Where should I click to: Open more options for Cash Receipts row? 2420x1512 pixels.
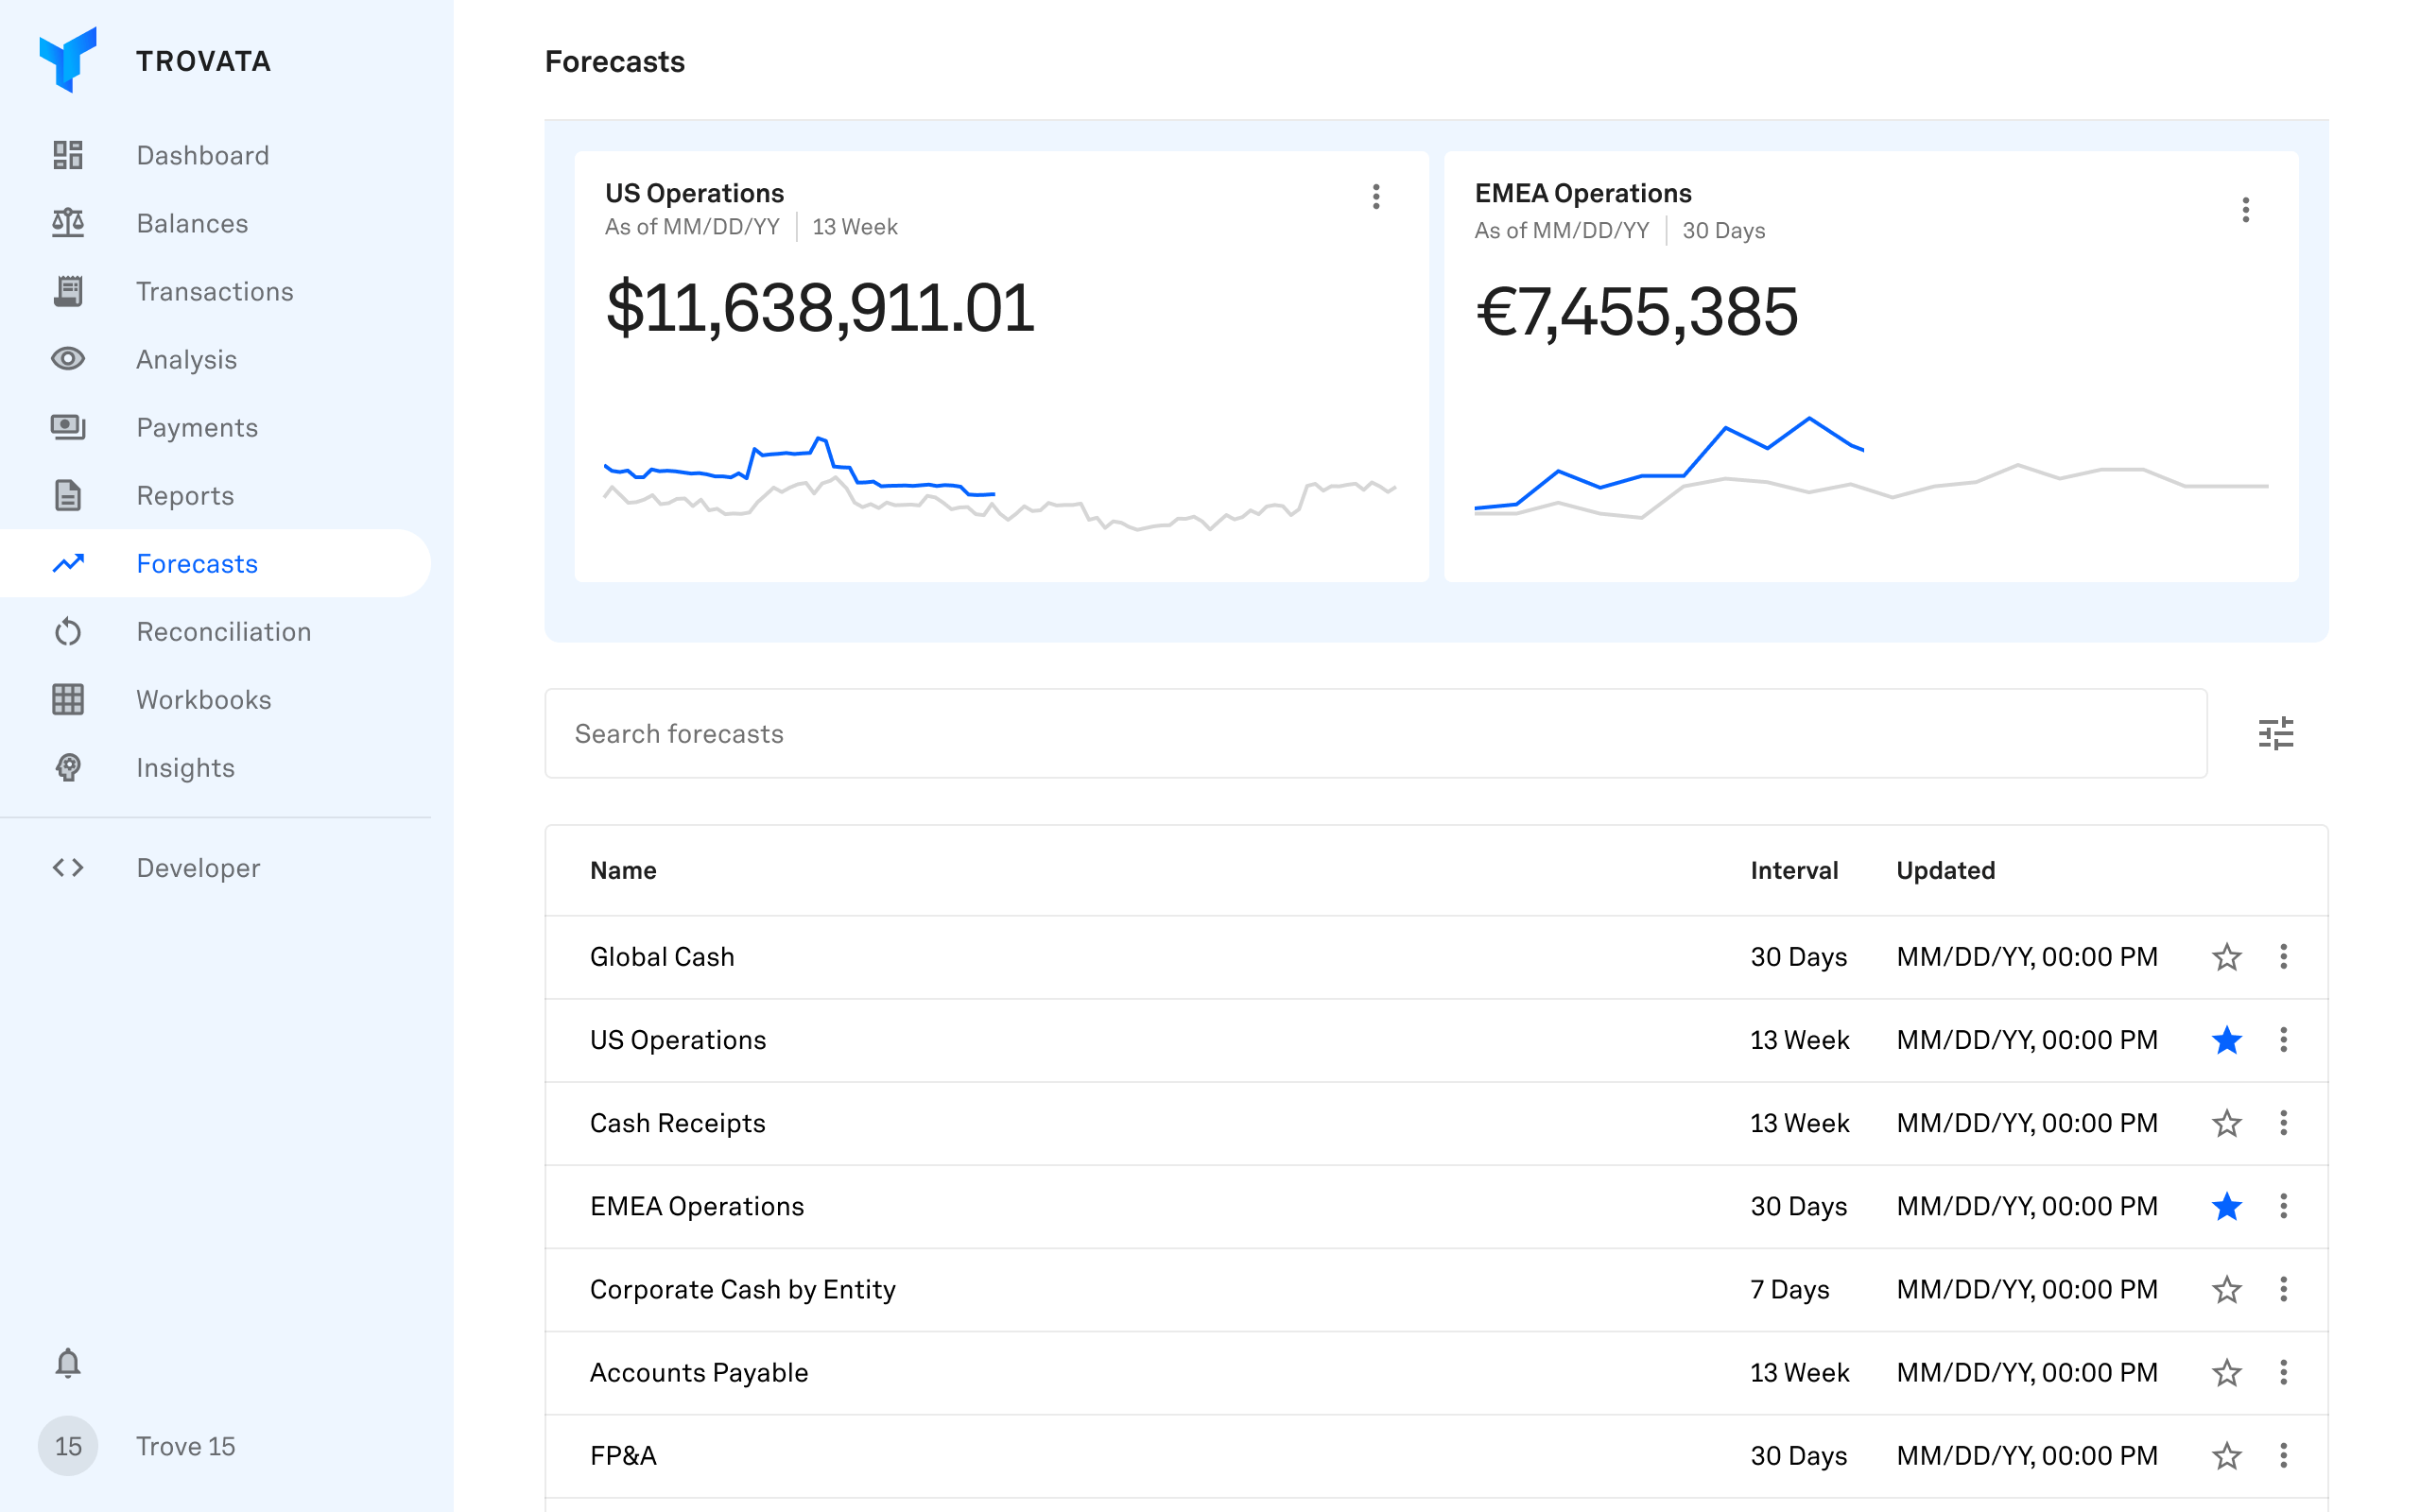2283,1123
